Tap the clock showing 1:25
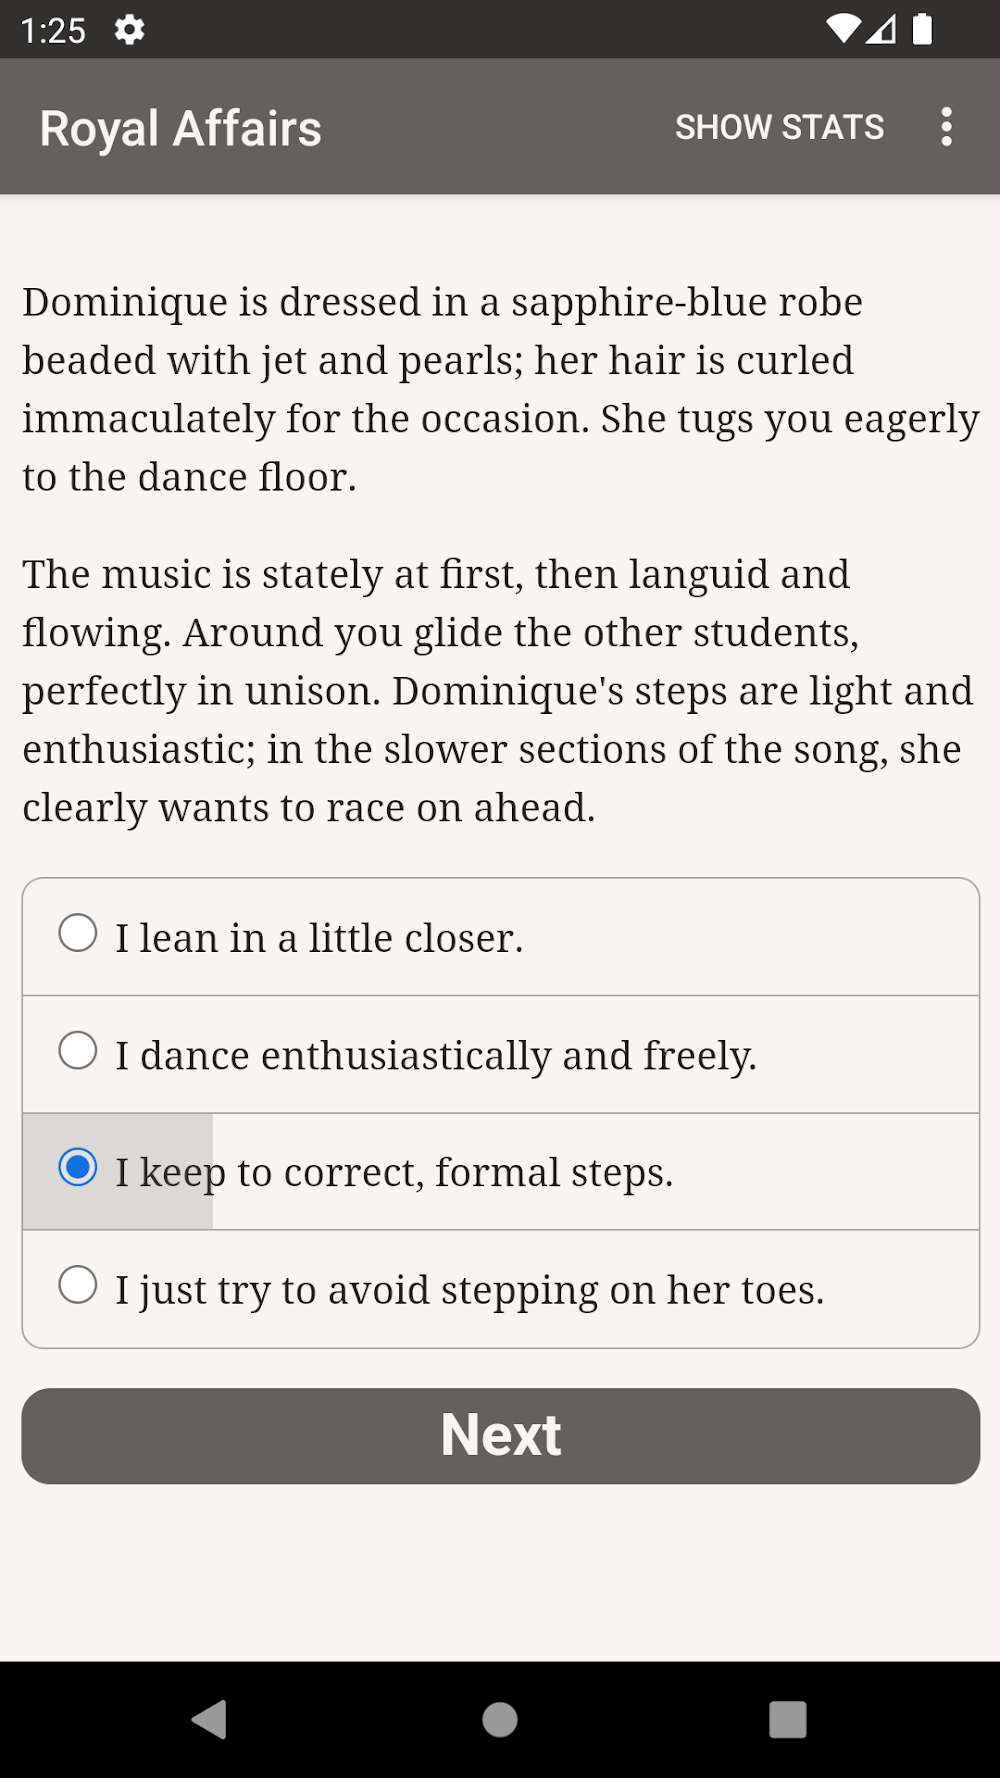The image size is (1000, 1778). pos(53,31)
